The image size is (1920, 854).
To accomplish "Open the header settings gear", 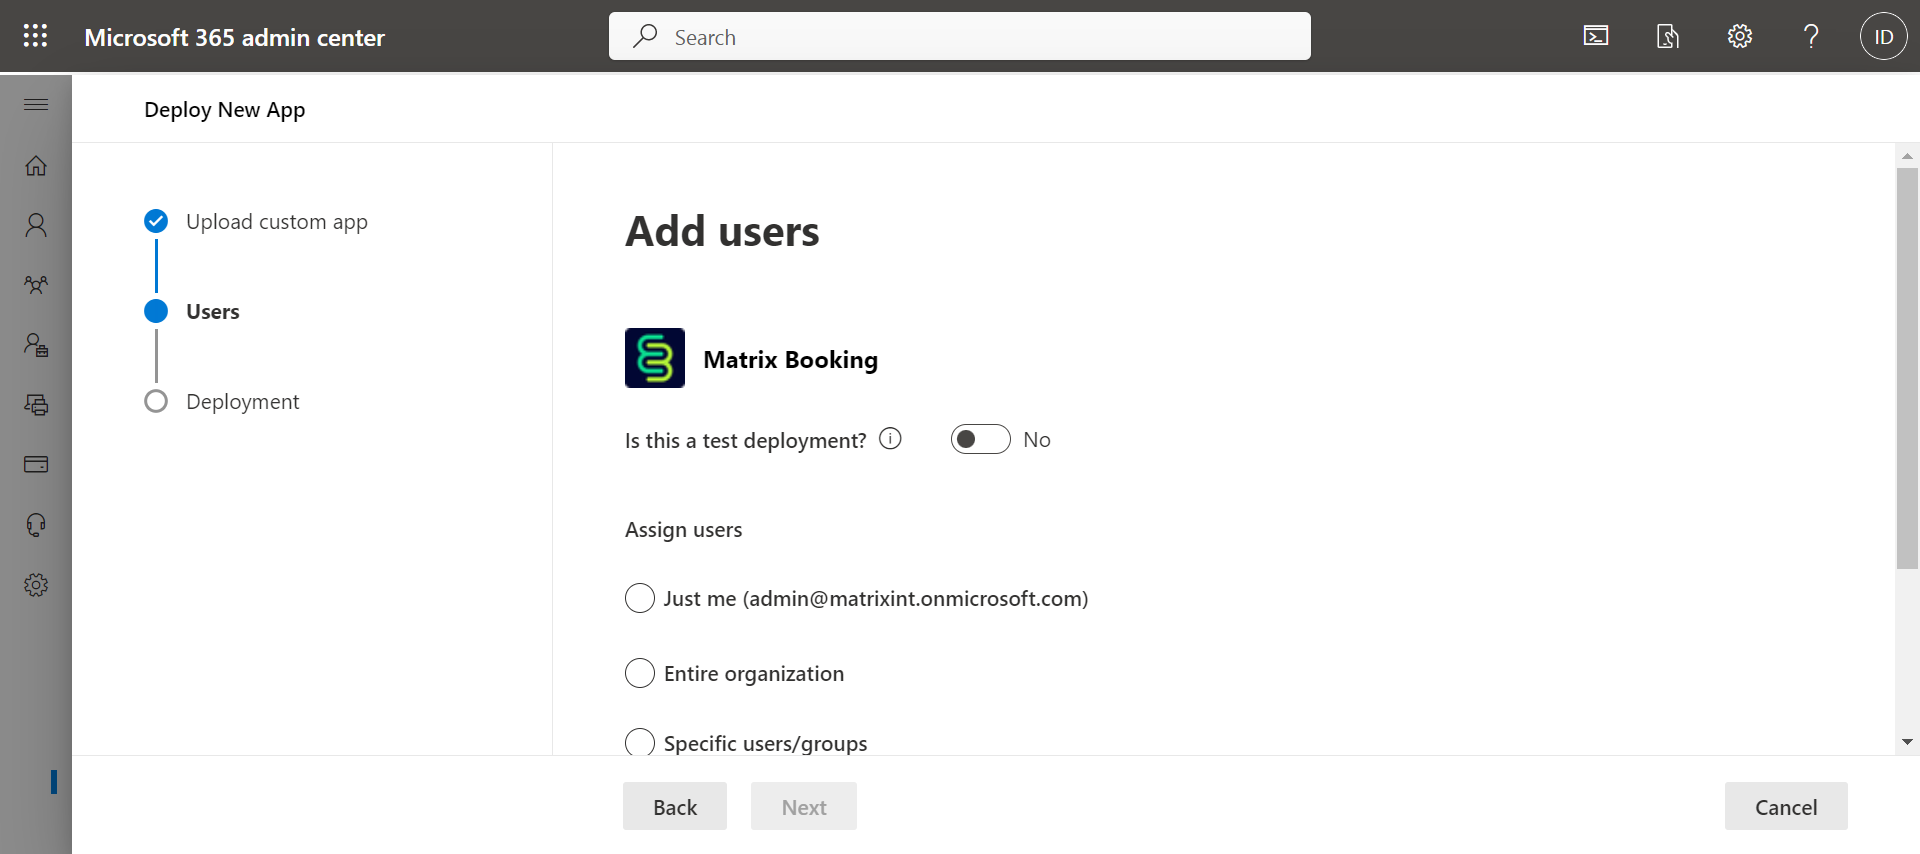I will pyautogui.click(x=1740, y=37).
